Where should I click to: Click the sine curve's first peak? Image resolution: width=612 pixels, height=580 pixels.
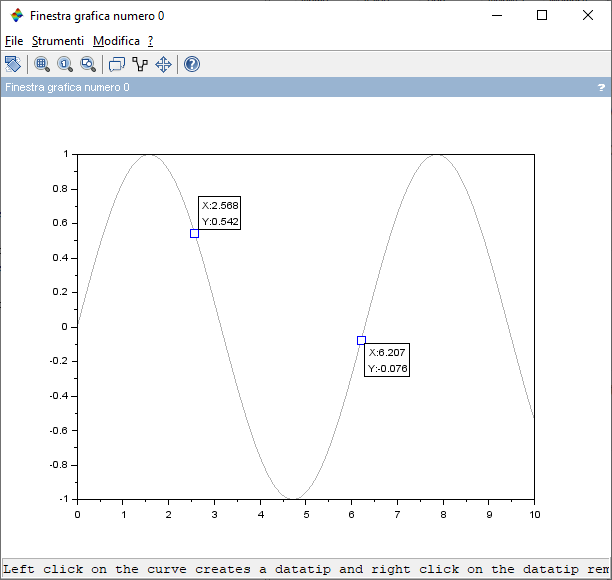point(149,154)
